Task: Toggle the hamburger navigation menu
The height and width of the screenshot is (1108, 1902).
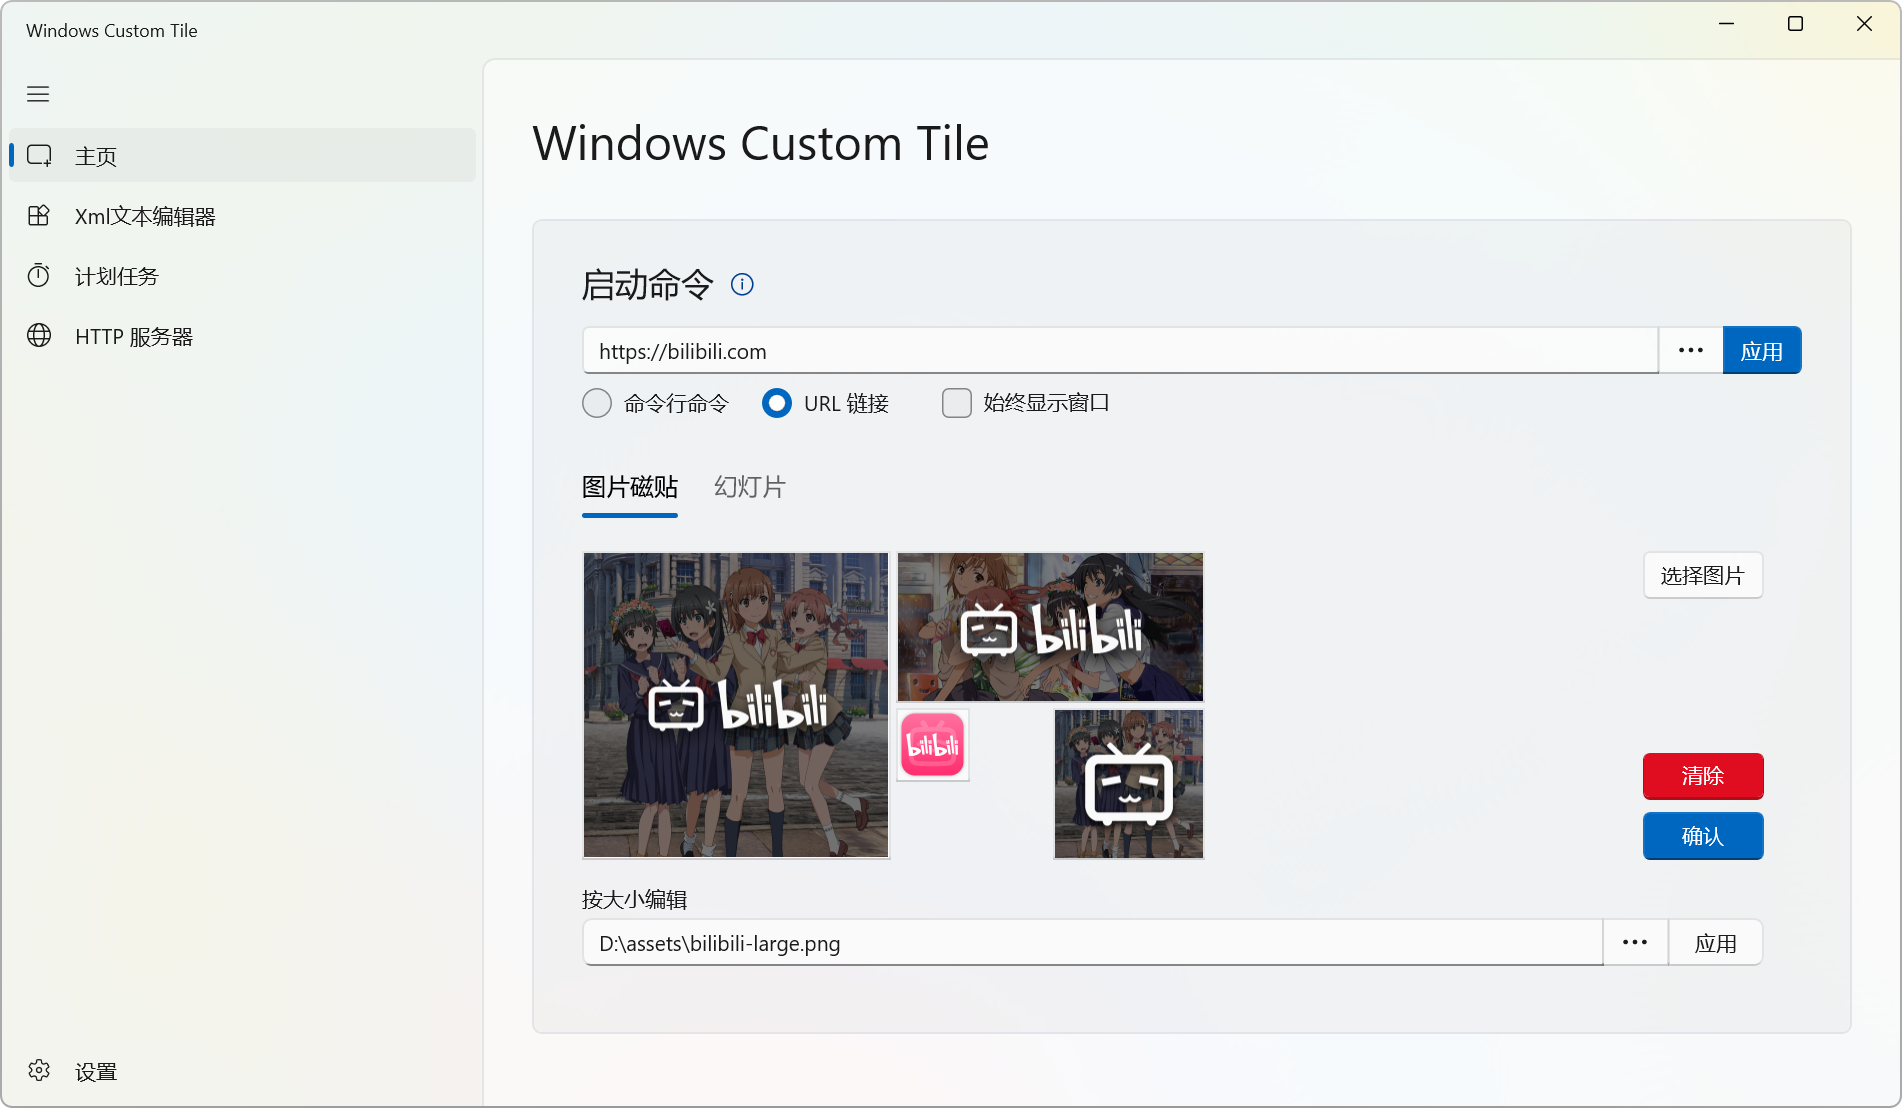Action: [38, 94]
